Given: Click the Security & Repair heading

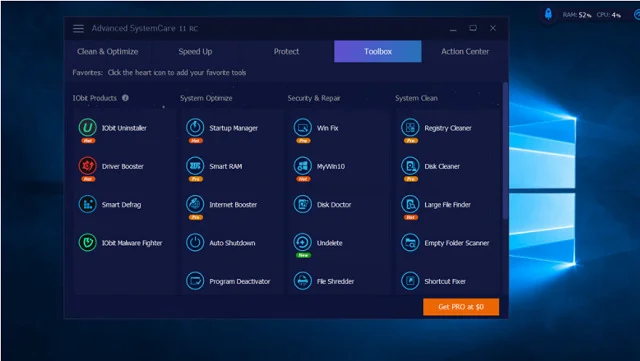Looking at the screenshot, I should click(314, 98).
